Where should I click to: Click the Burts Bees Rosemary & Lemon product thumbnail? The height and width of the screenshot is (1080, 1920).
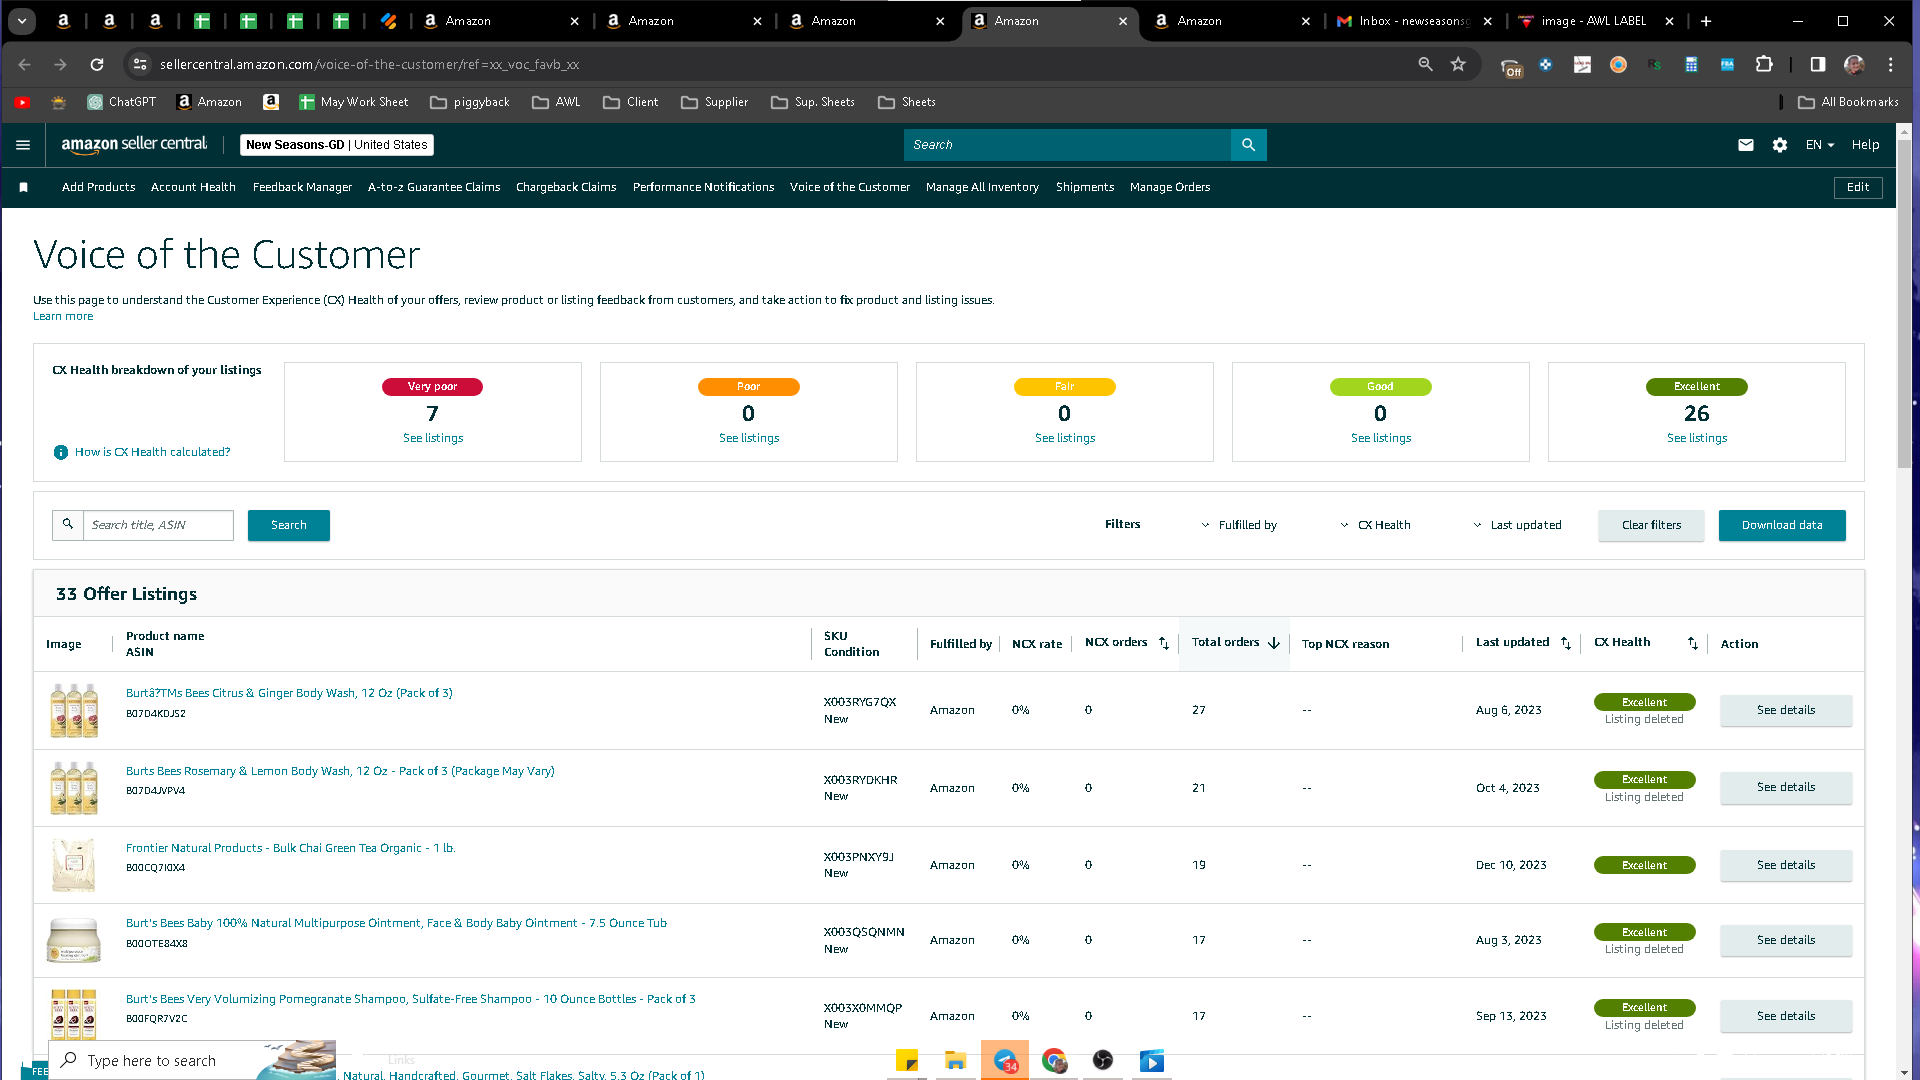[x=74, y=787]
